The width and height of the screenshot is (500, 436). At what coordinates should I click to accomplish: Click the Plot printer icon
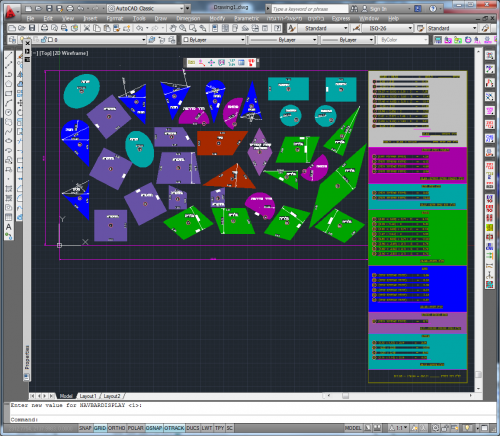[x=44, y=28]
